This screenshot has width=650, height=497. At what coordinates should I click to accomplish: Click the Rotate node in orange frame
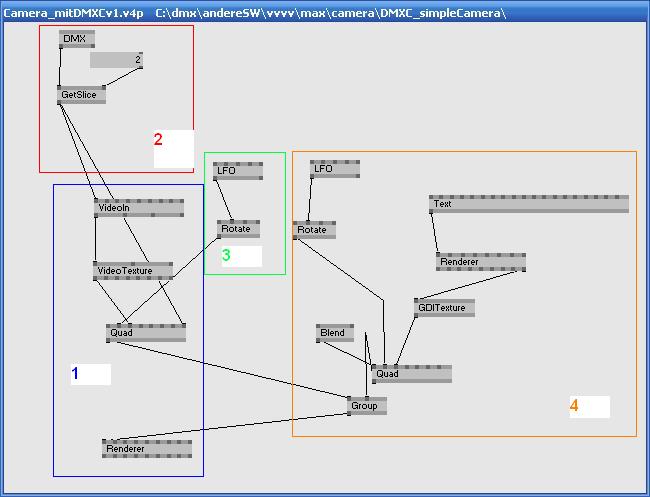tap(314, 230)
